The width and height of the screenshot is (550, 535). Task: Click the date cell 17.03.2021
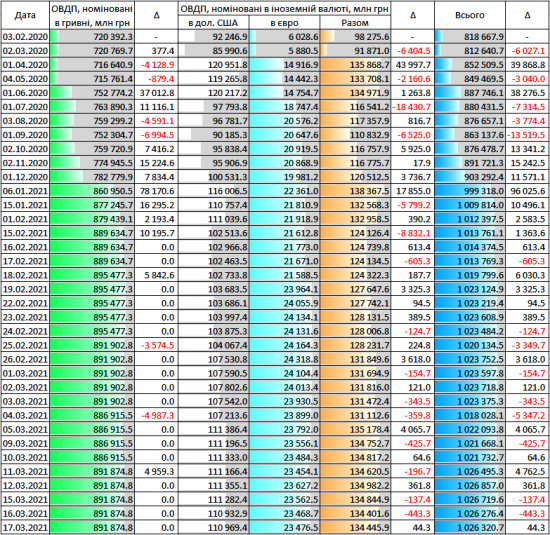tap(25, 528)
